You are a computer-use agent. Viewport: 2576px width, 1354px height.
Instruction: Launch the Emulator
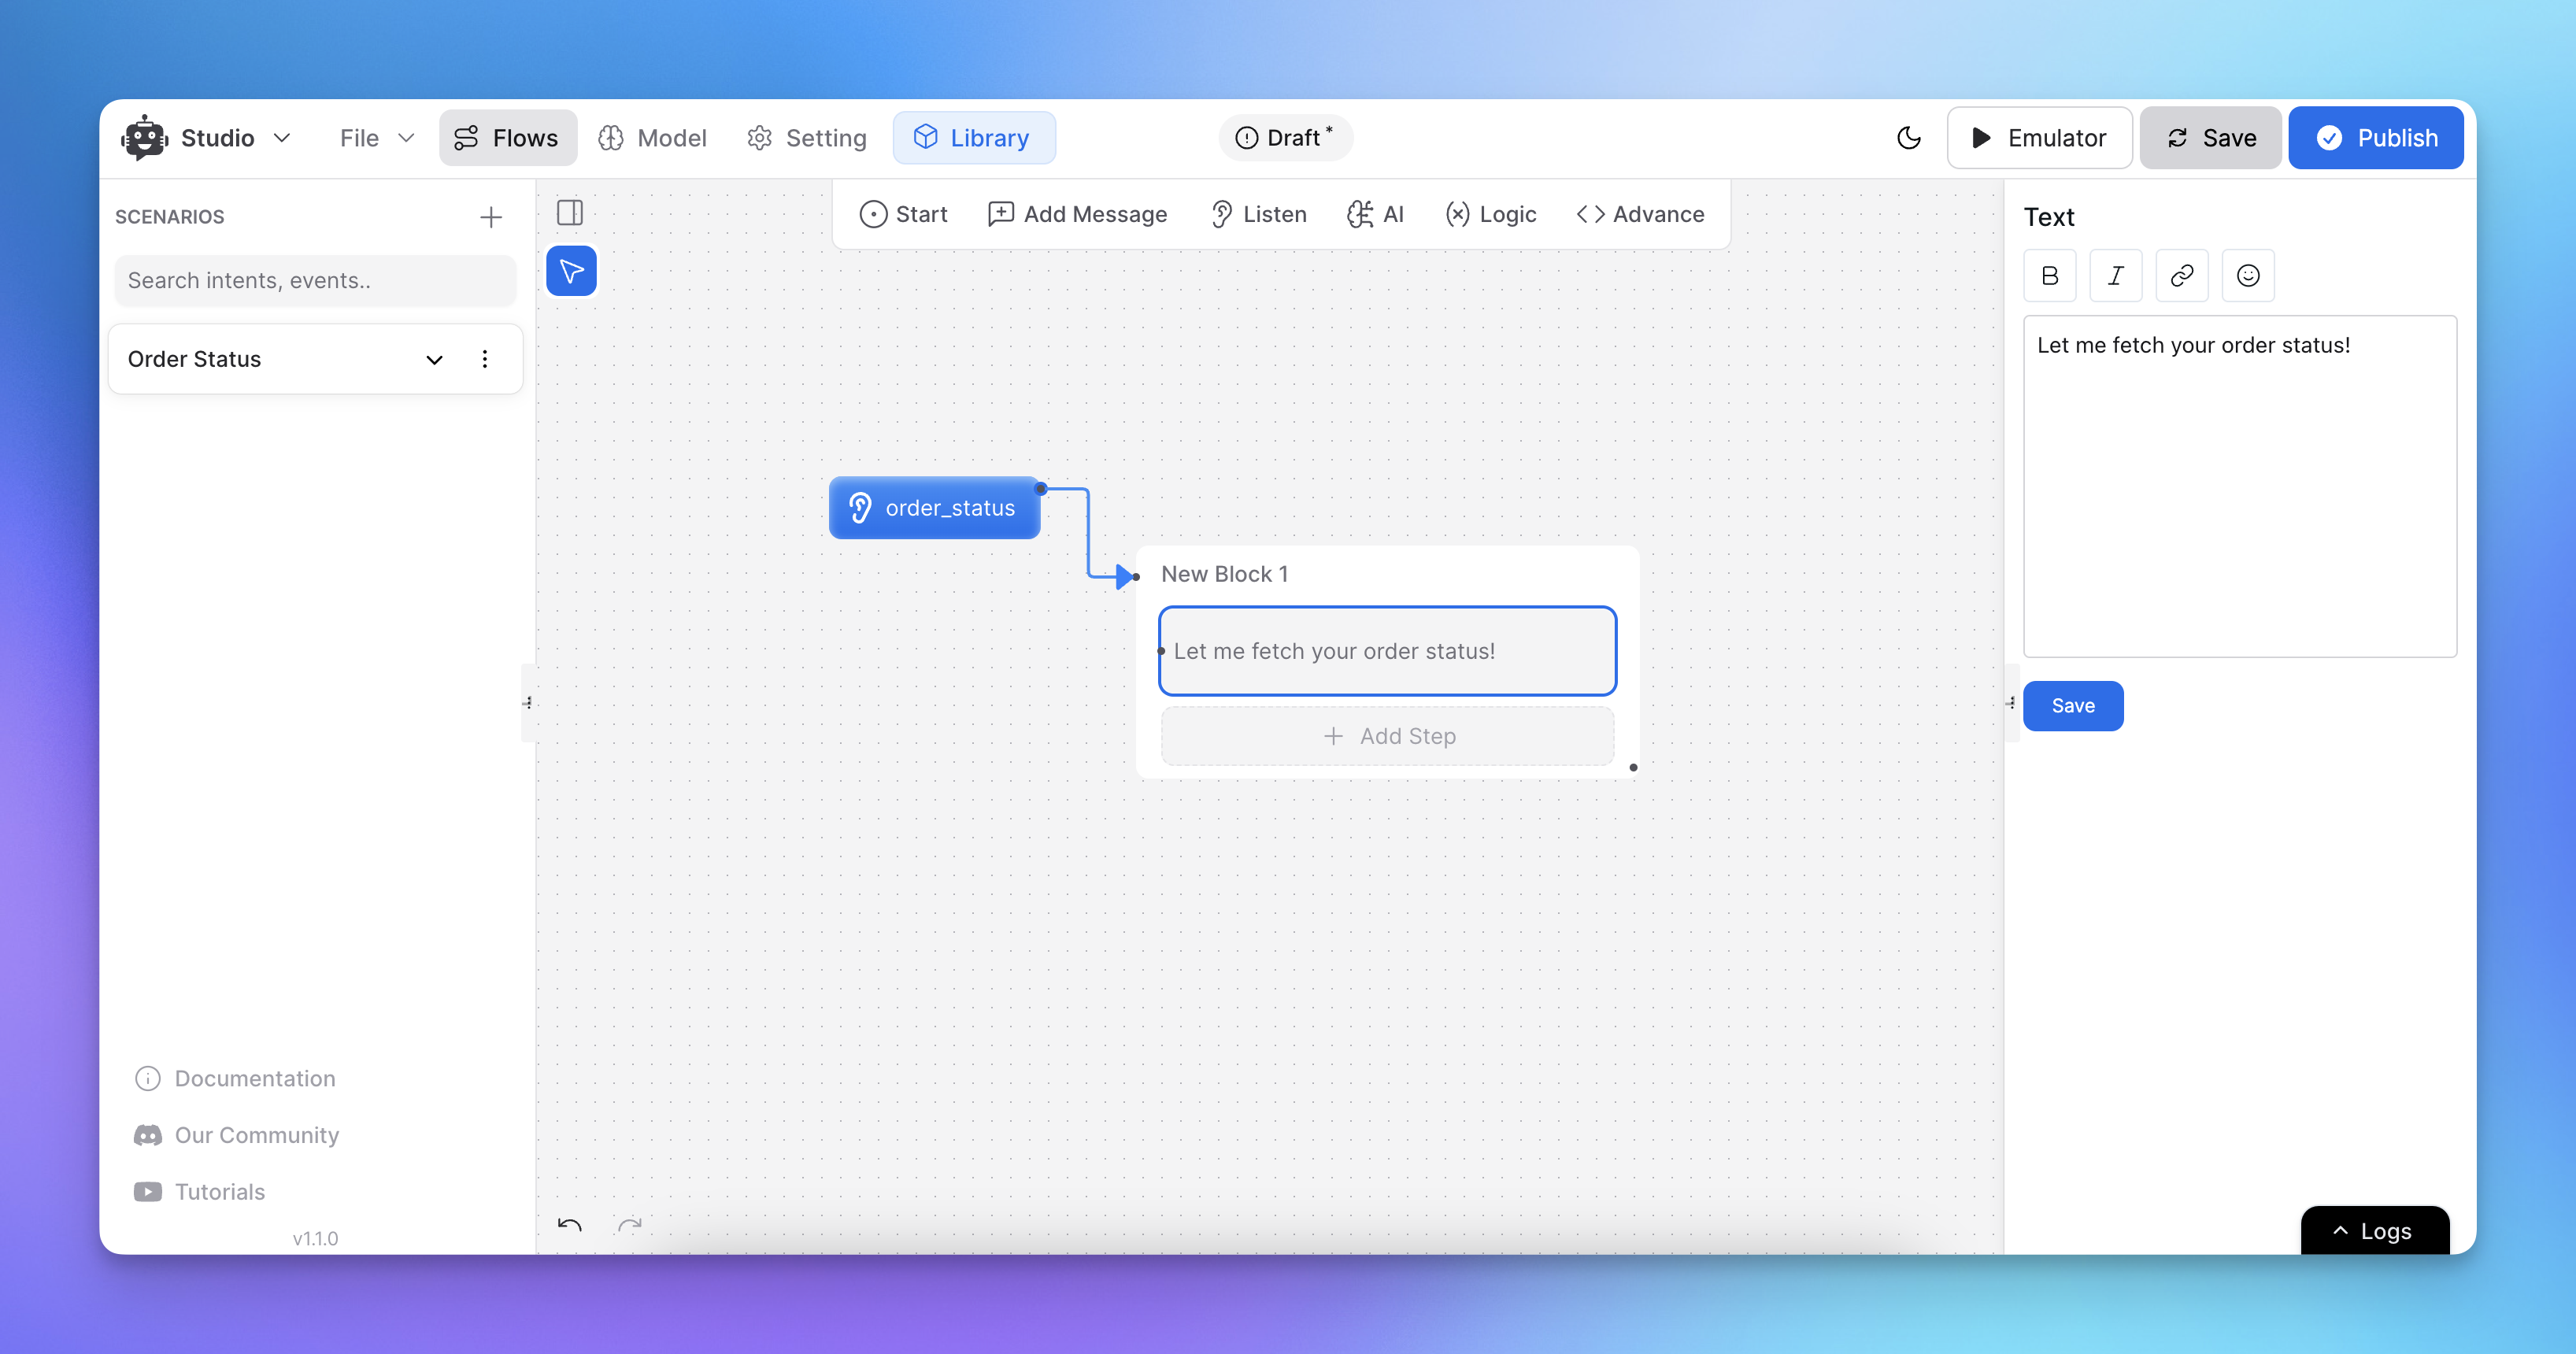click(x=2039, y=138)
